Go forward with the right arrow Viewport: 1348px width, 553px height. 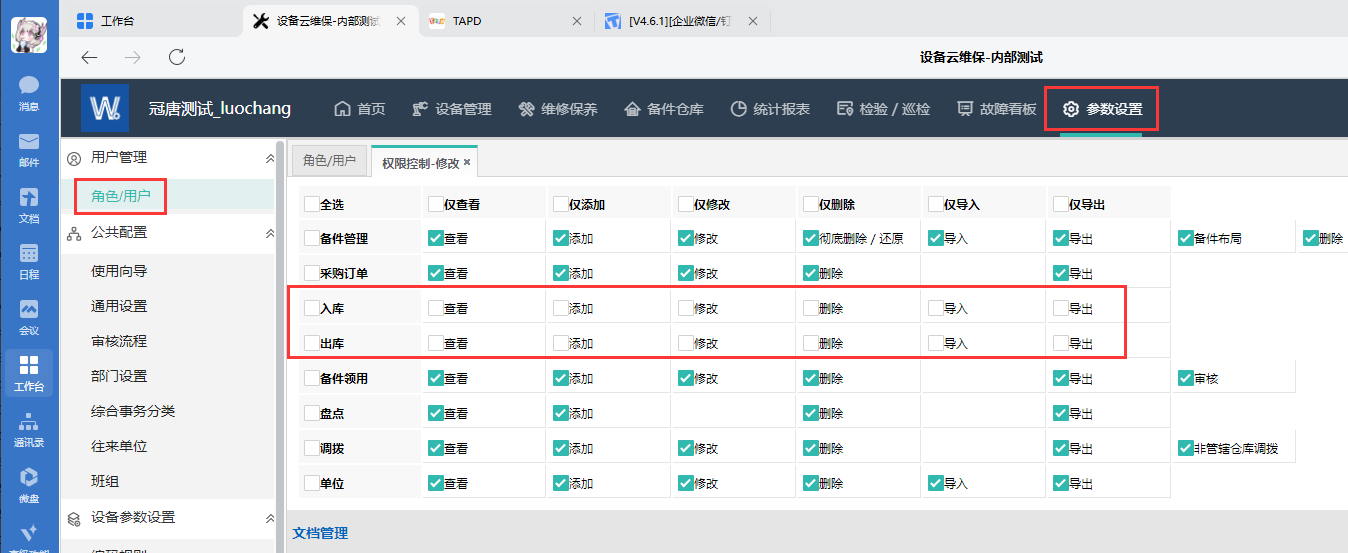pyautogui.click(x=132, y=57)
